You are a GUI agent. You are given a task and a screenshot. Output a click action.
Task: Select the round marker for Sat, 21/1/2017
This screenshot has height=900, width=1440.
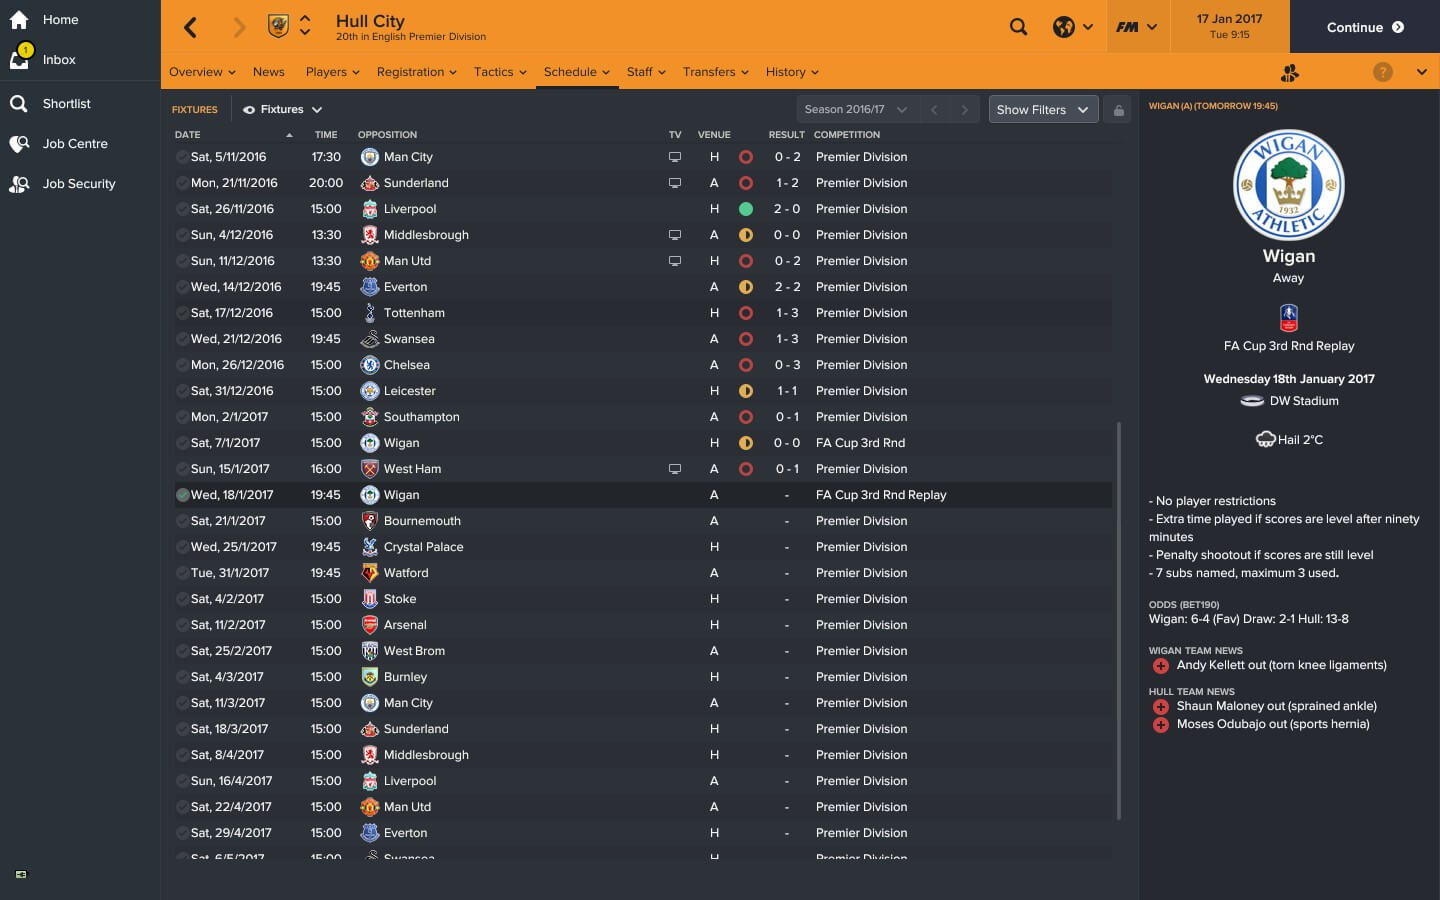(x=183, y=521)
